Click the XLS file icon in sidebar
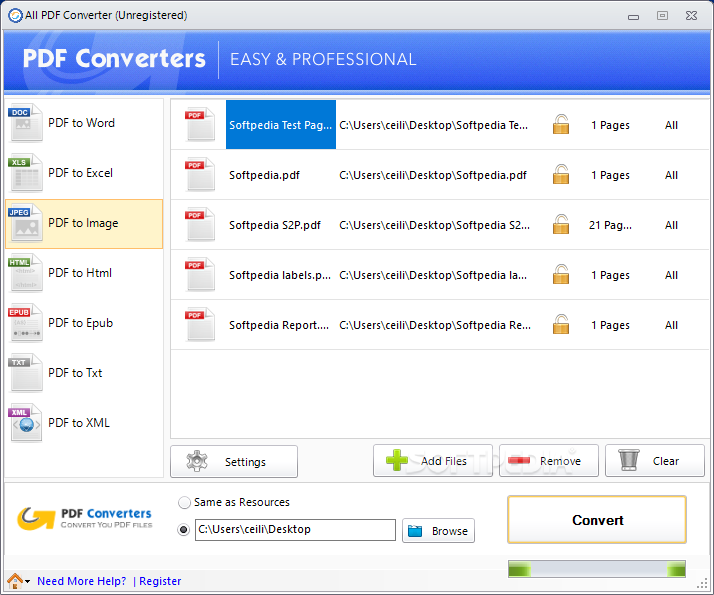Viewport: 714px width, 595px height. (26, 173)
